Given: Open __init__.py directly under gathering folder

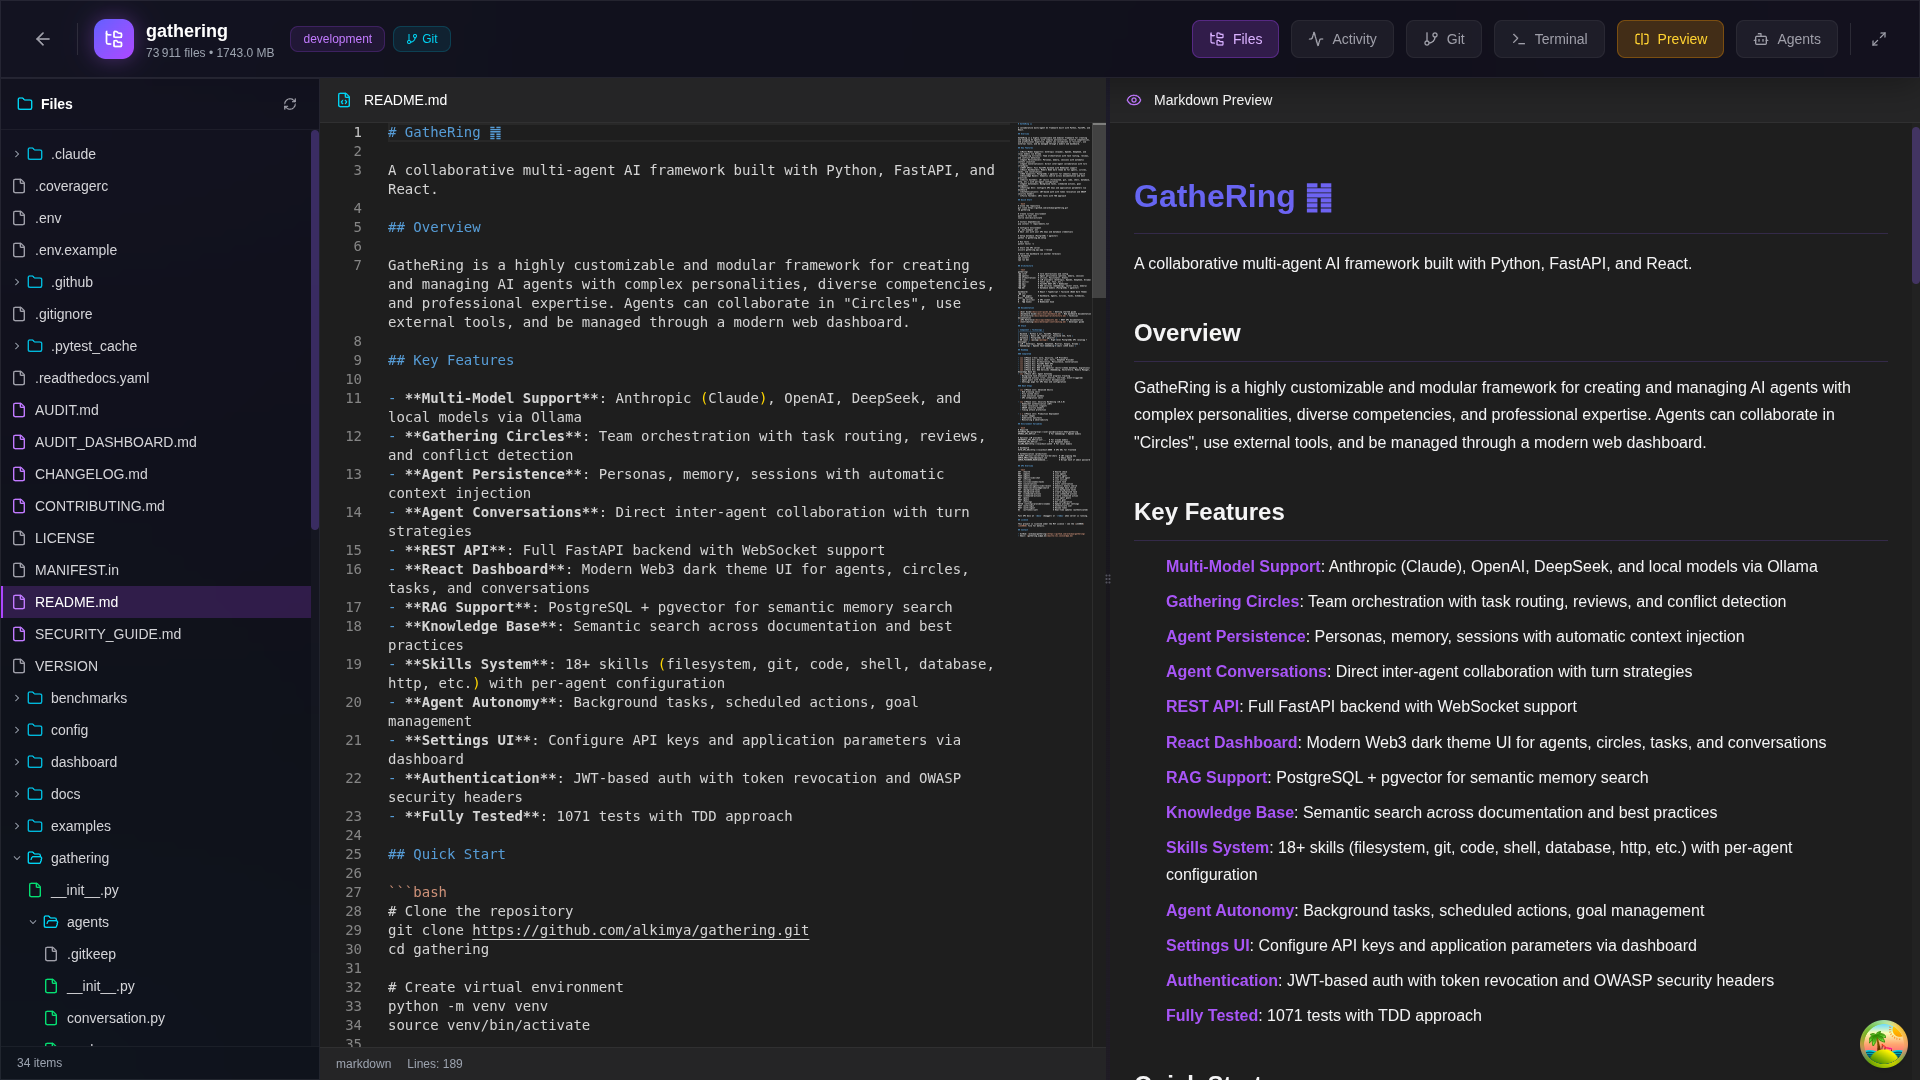Looking at the screenshot, I should tap(157, 890).
